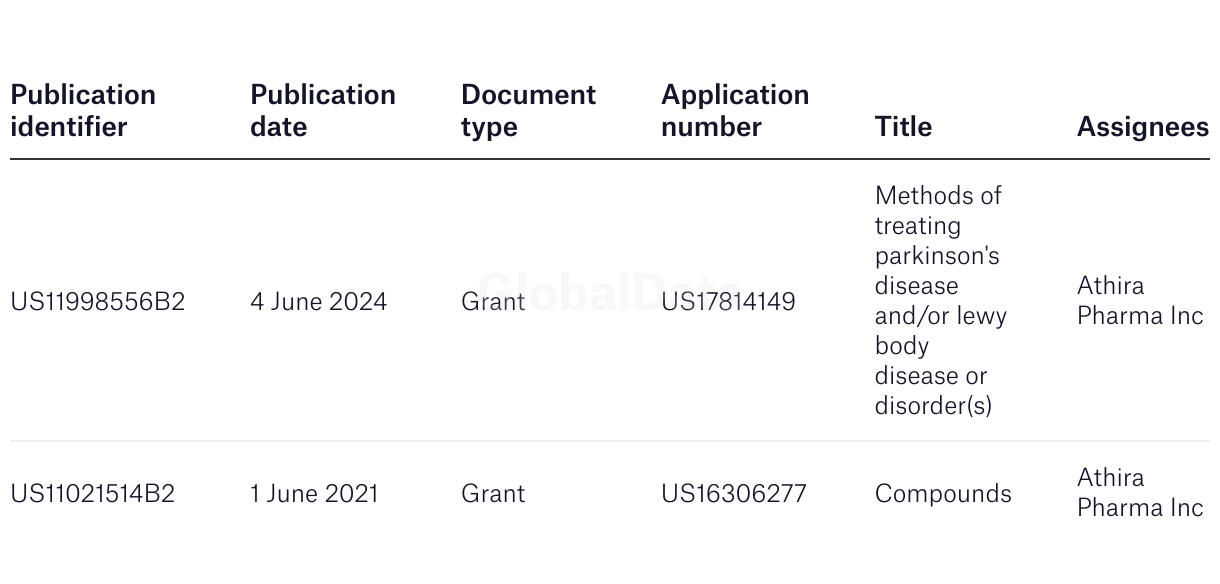
Task: Open the Compounds patent title
Action: (943, 493)
